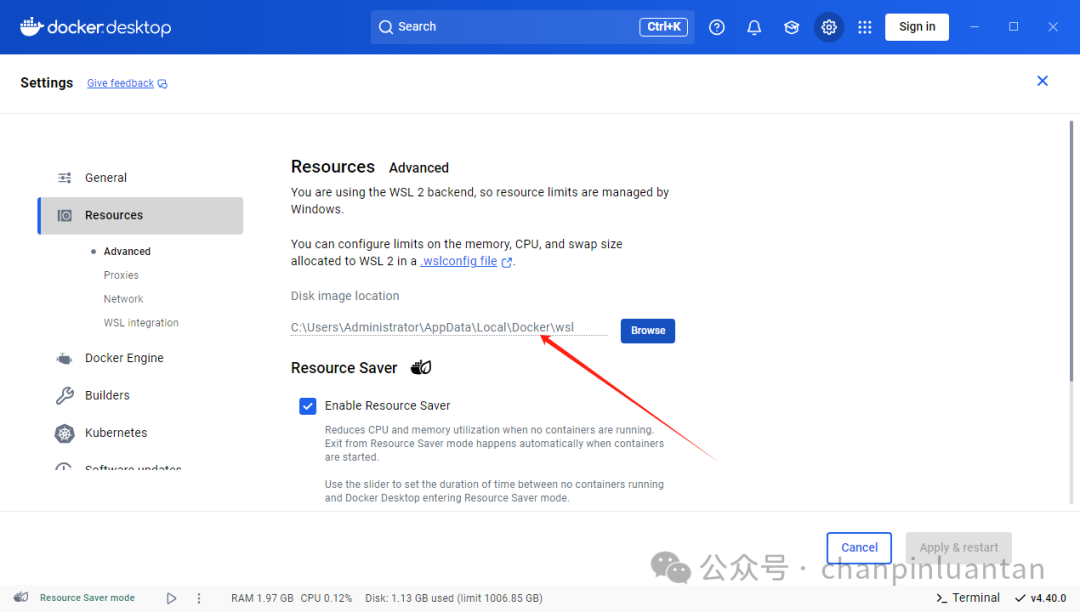Click the Docker Desktop whale logo
Image resolution: width=1080 pixels, height=612 pixels.
coord(32,27)
